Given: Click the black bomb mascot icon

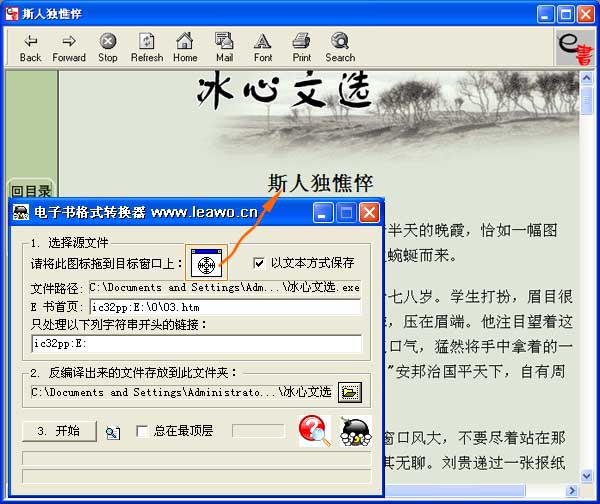Looking at the screenshot, I should pos(354,431).
